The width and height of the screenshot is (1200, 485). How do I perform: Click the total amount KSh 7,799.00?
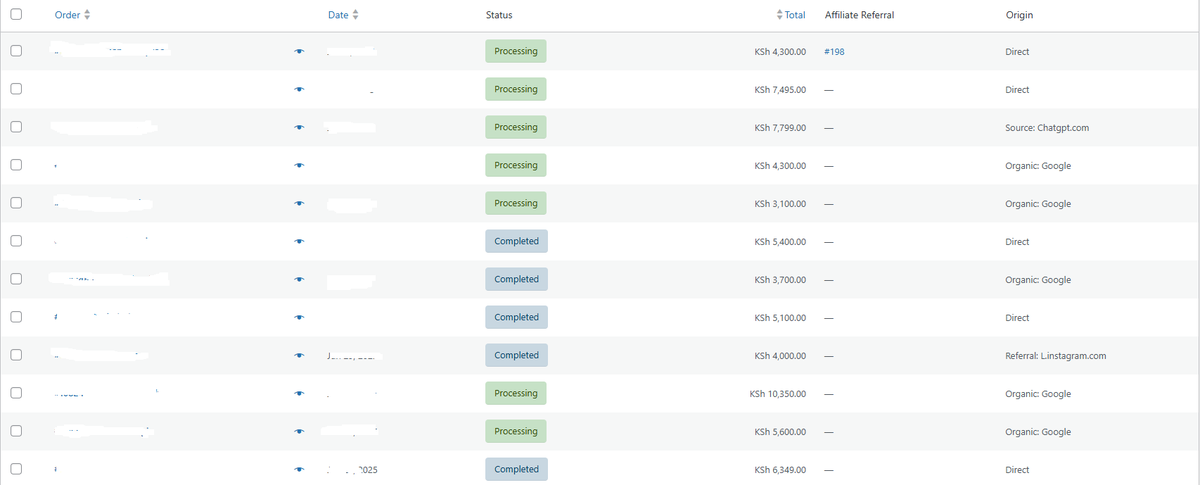tap(780, 128)
